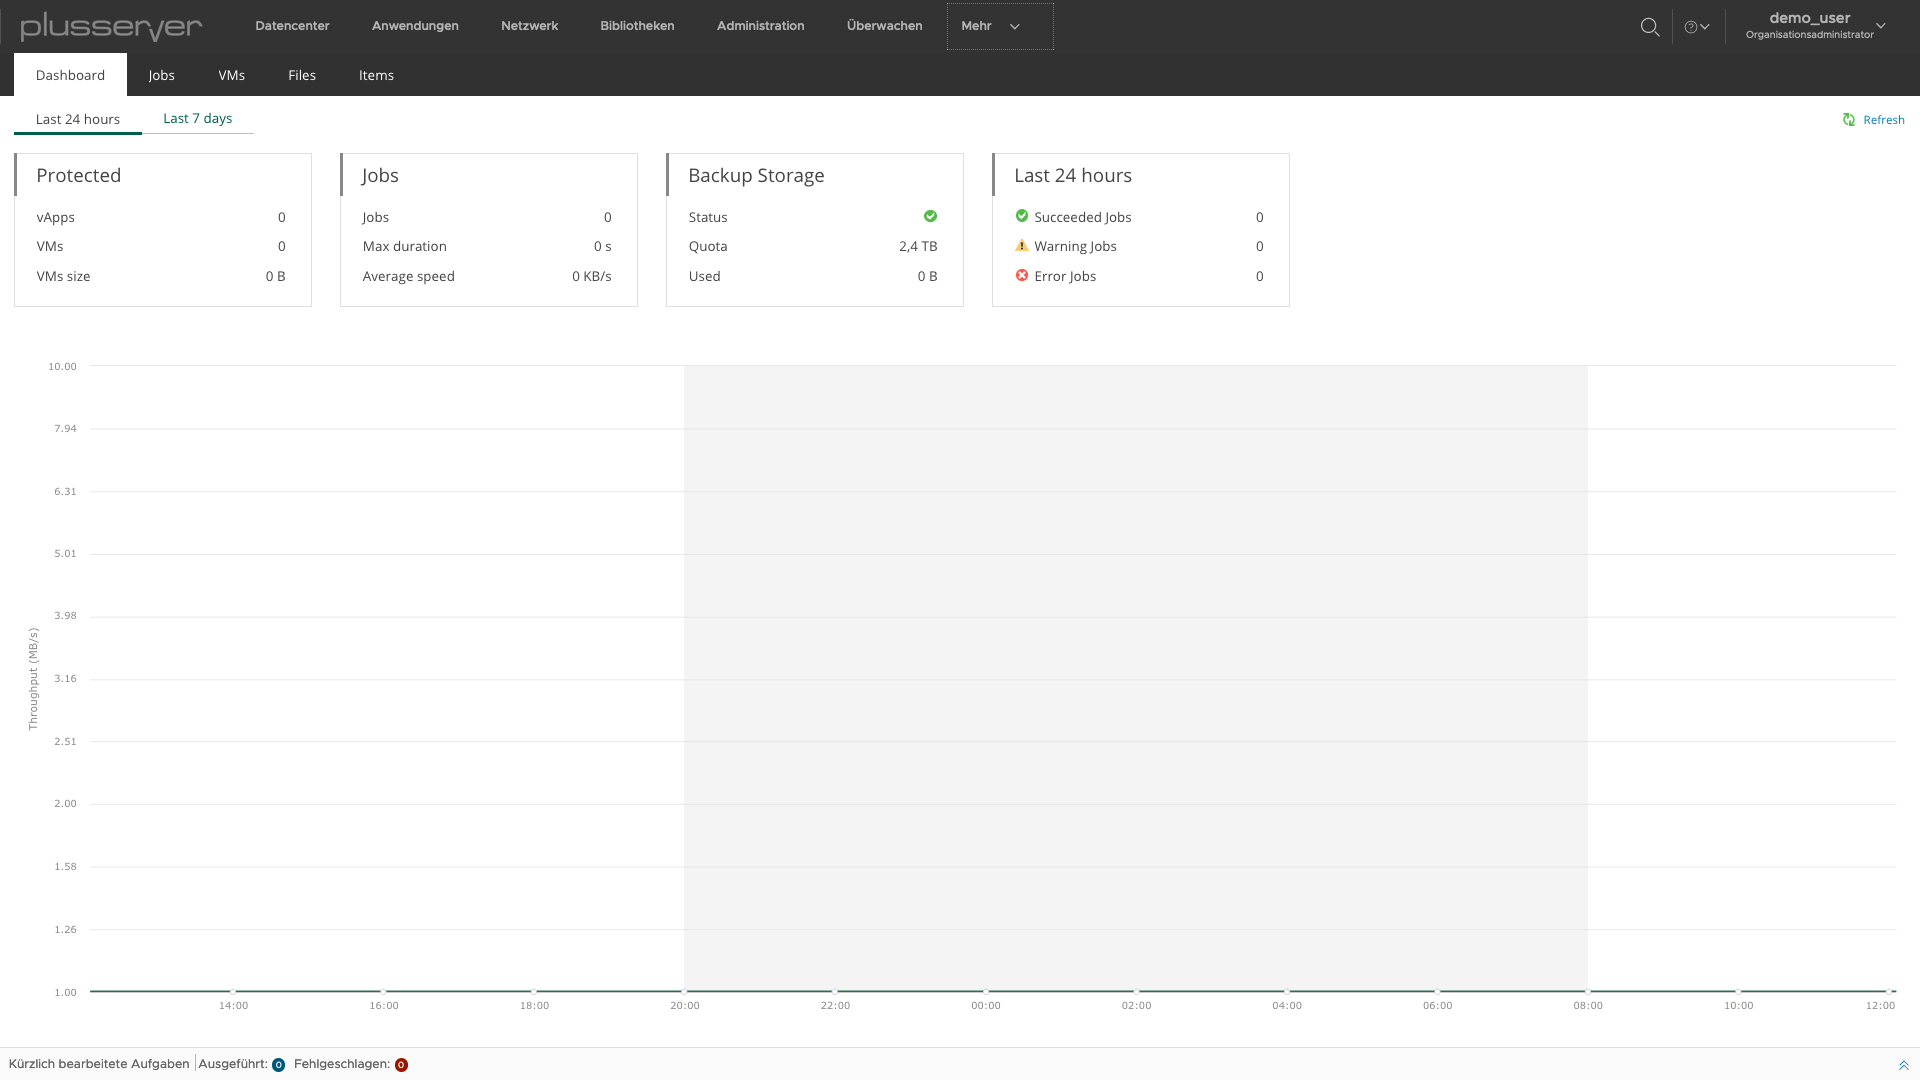Click the warning triangle icon in Warning Jobs
1920x1080 pixels.
[x=1022, y=245]
